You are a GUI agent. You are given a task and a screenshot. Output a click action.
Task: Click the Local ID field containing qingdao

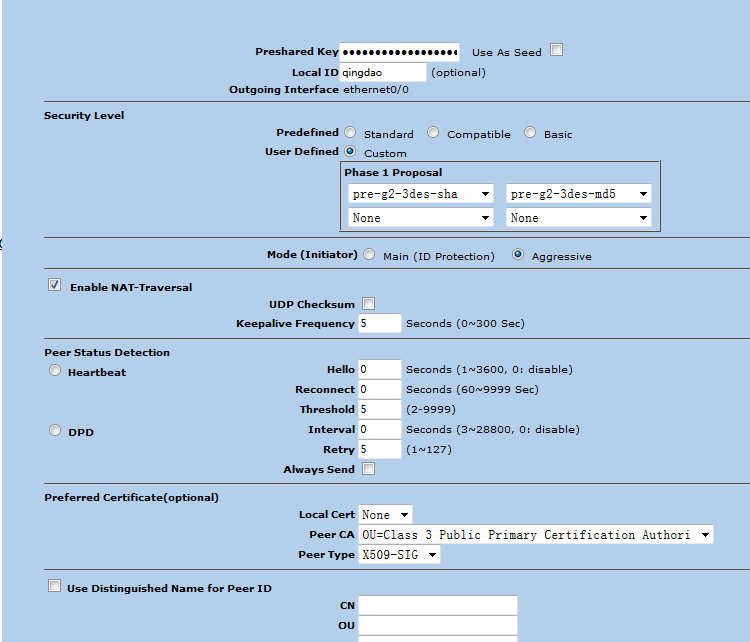tap(383, 72)
